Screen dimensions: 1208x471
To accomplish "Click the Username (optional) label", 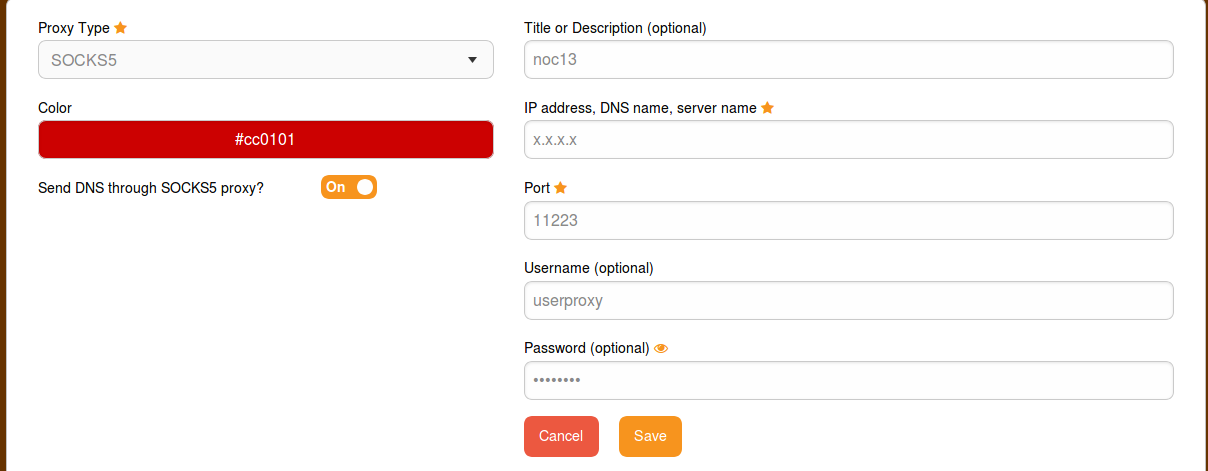I will point(588,268).
